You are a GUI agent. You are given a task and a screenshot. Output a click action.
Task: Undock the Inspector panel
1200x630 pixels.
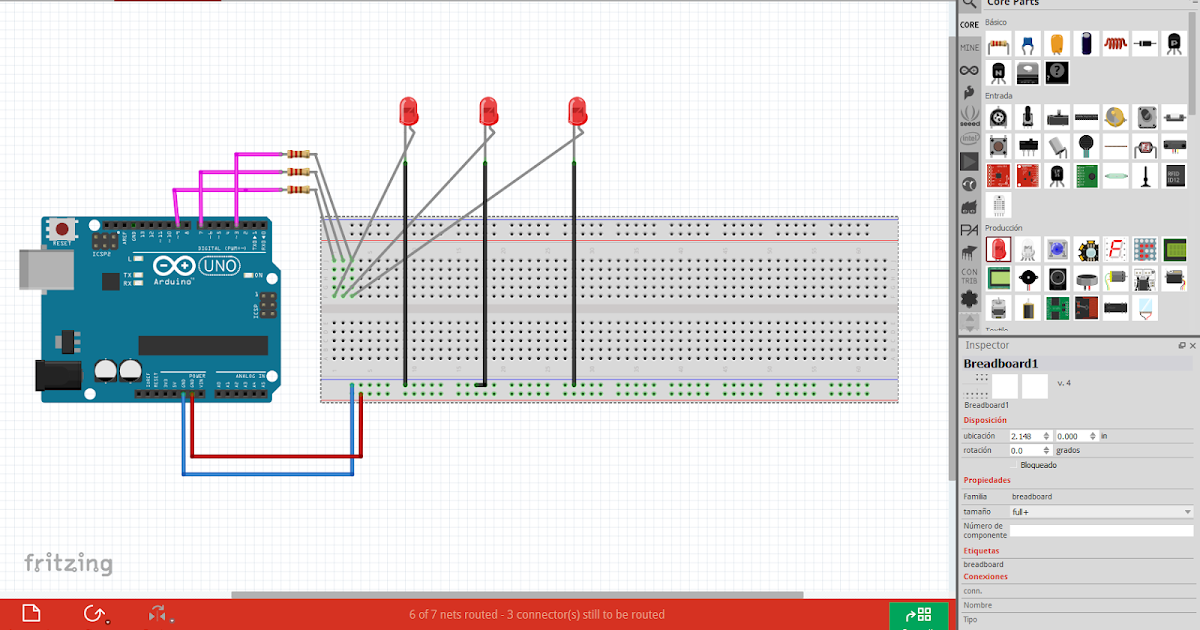pos(1182,344)
